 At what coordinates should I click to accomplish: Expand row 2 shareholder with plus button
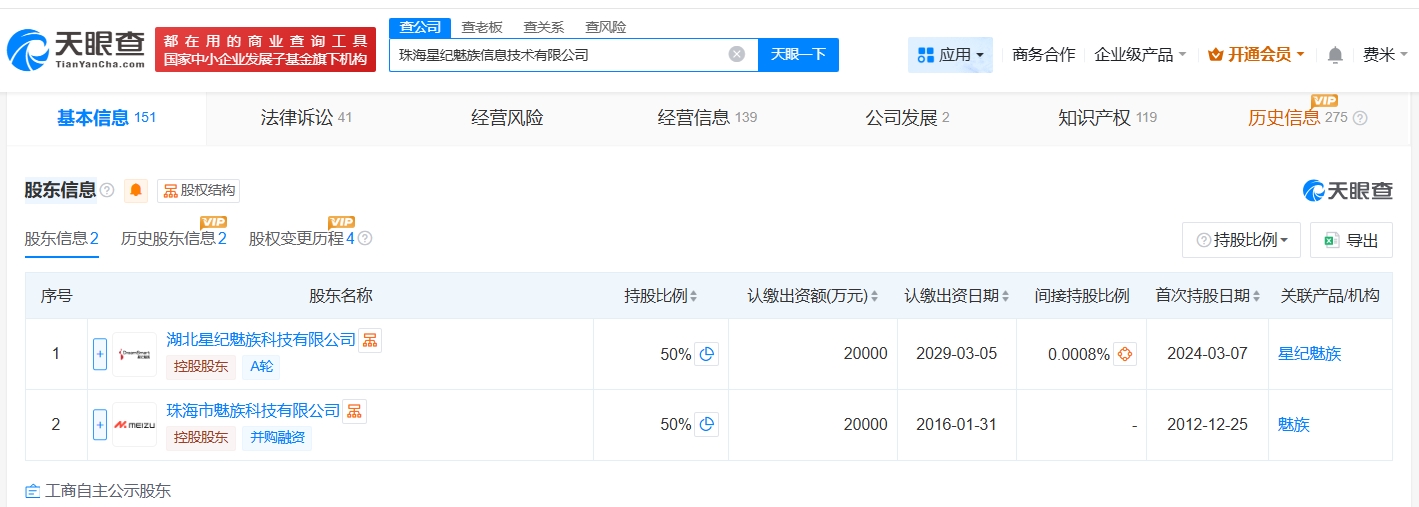[100, 424]
